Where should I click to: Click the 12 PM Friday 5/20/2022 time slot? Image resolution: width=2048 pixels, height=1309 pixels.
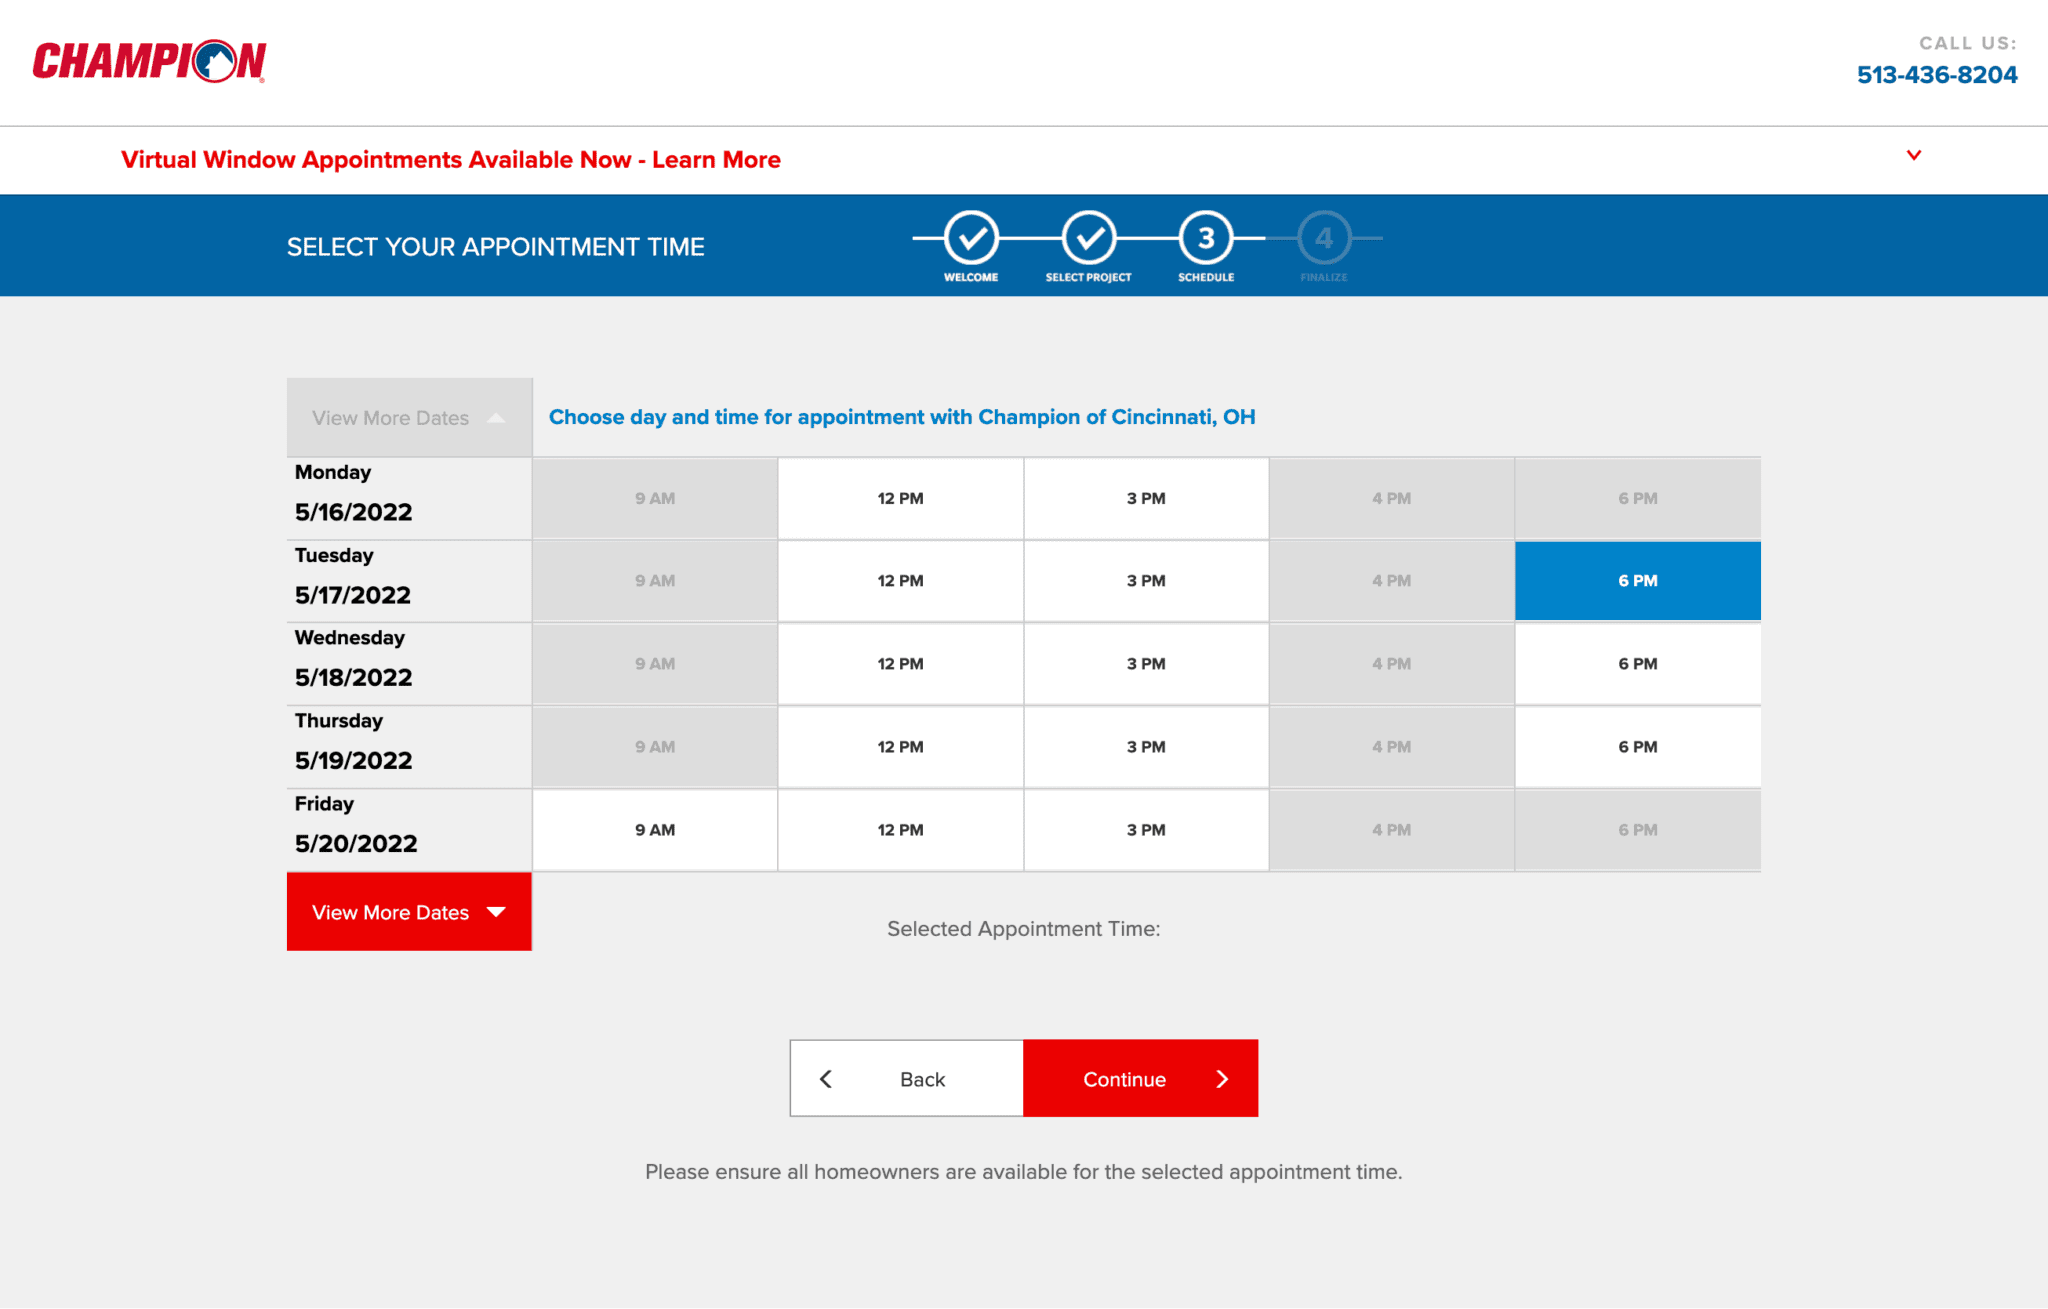[x=900, y=830]
